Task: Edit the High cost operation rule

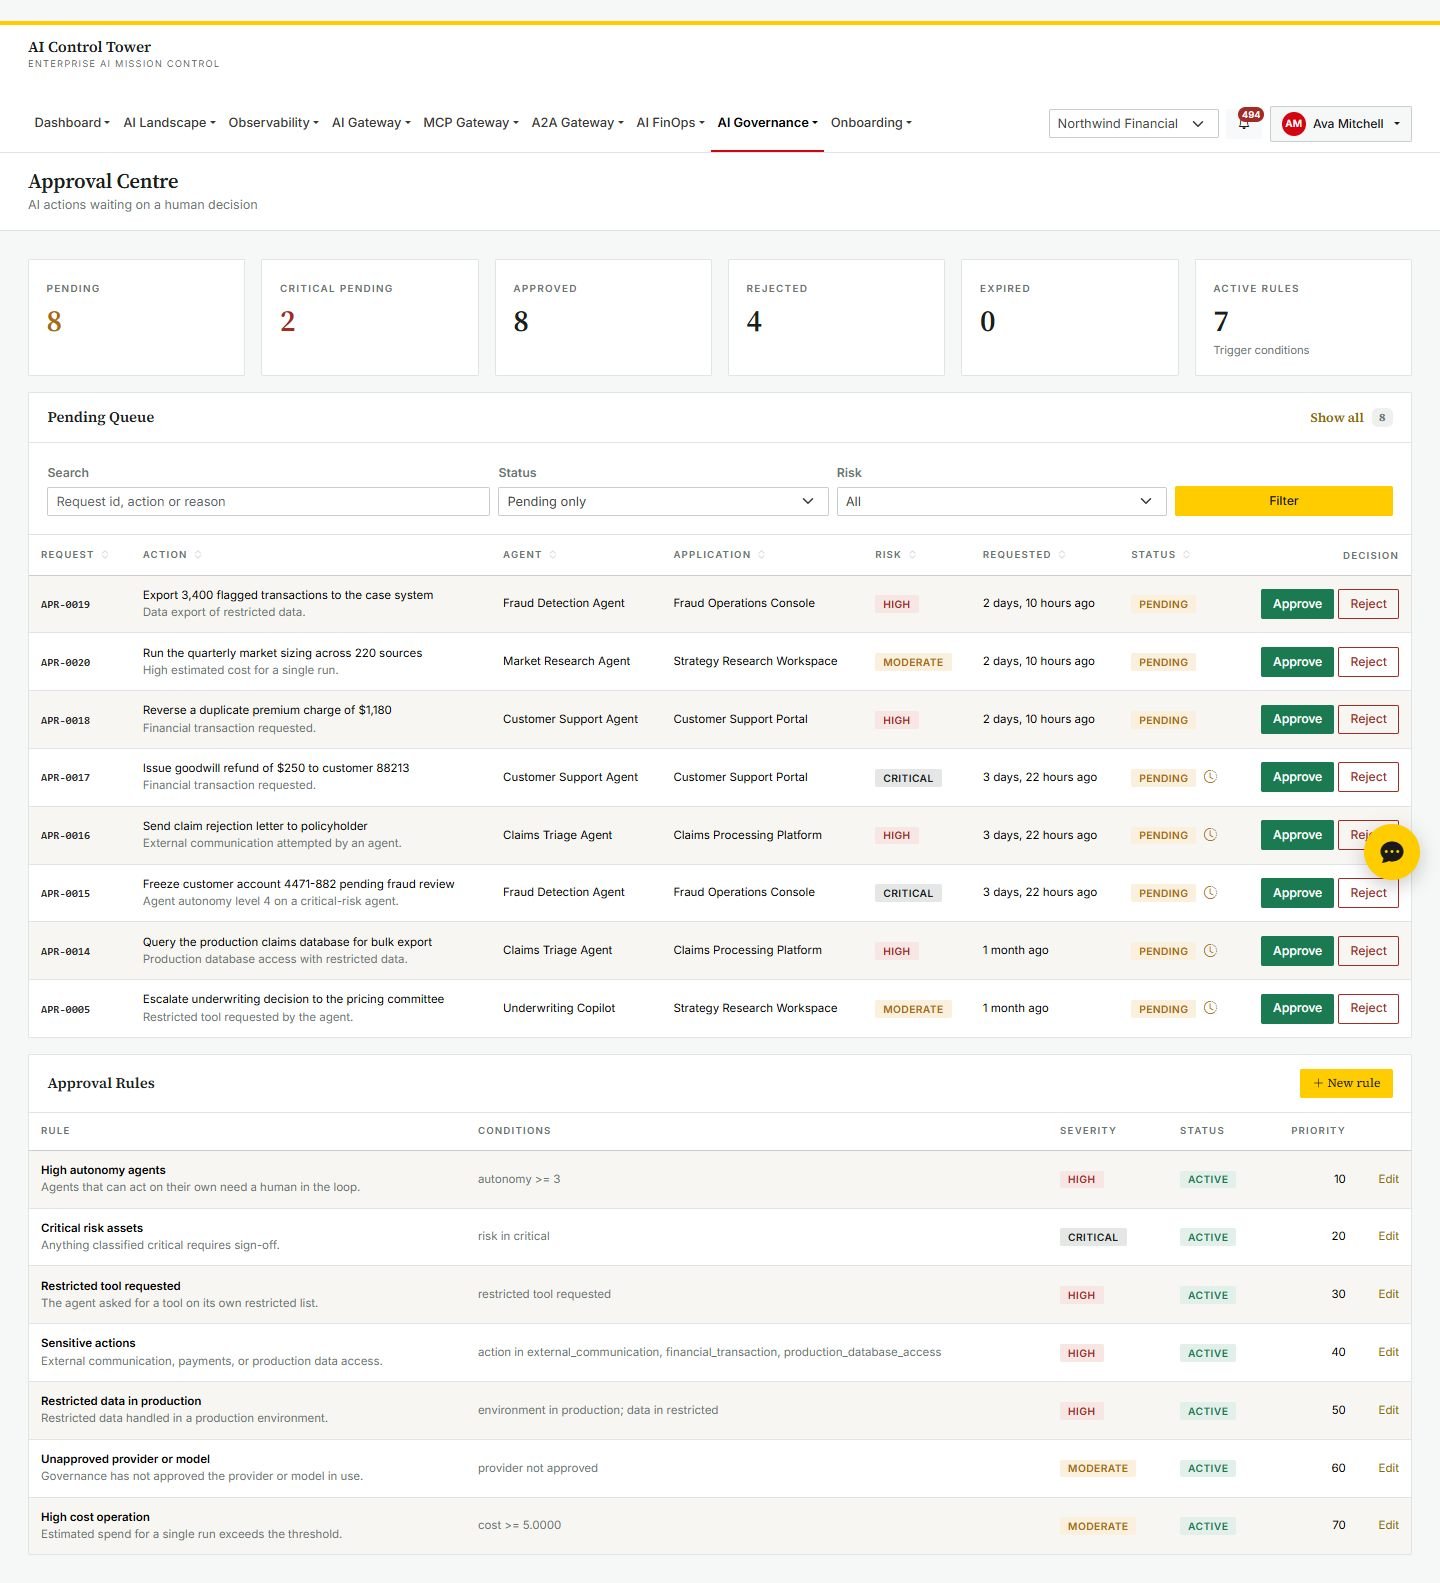Action: [x=1388, y=1525]
